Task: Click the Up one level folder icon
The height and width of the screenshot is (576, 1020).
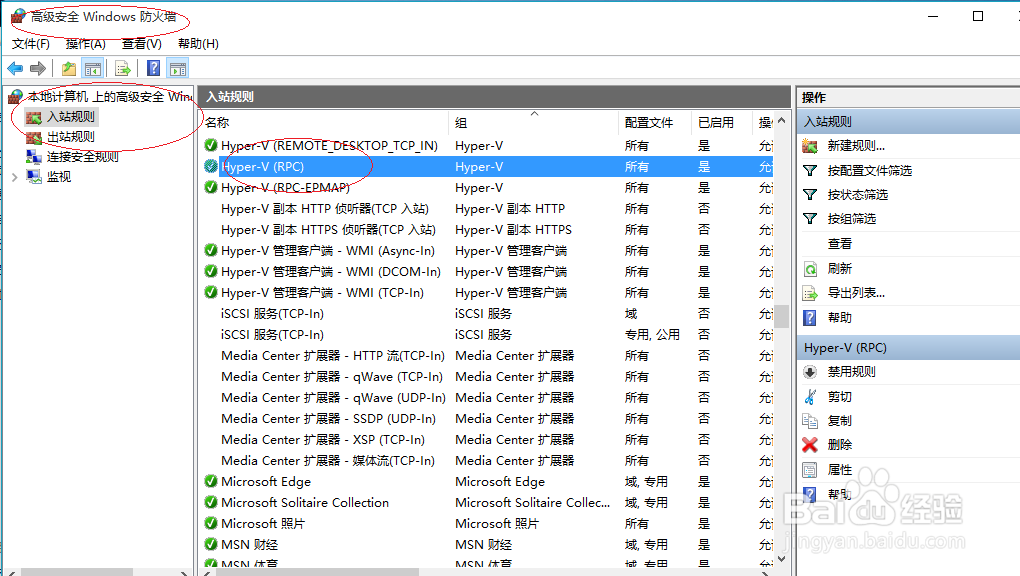Action: (68, 68)
